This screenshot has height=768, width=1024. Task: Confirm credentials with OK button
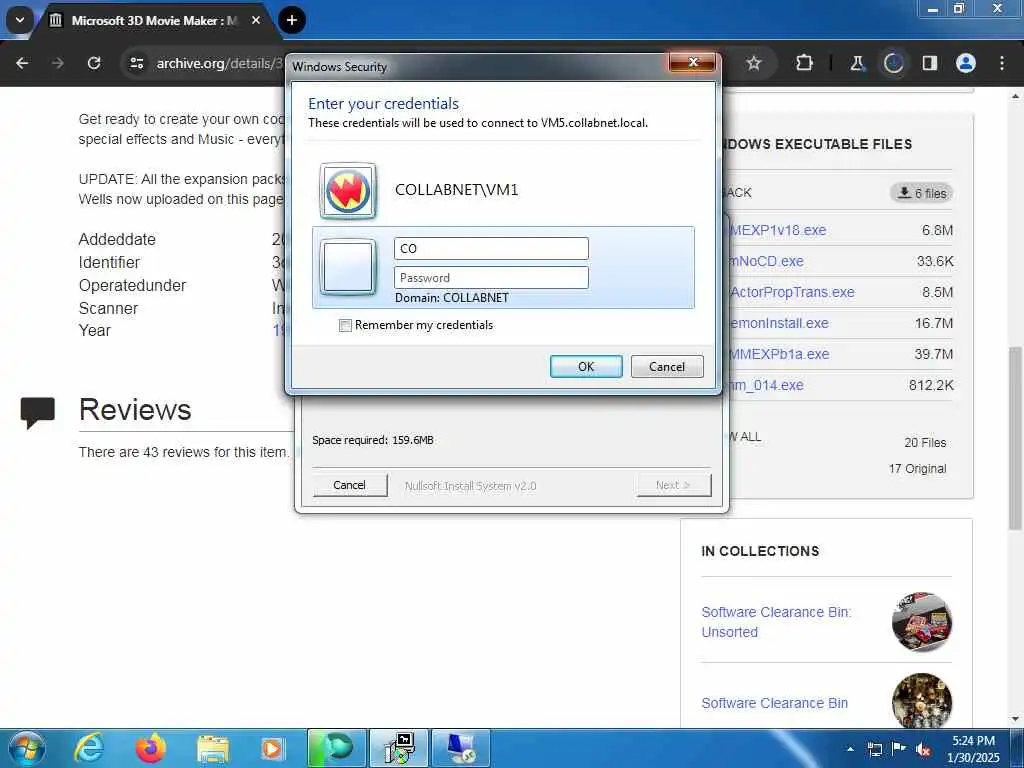(586, 366)
